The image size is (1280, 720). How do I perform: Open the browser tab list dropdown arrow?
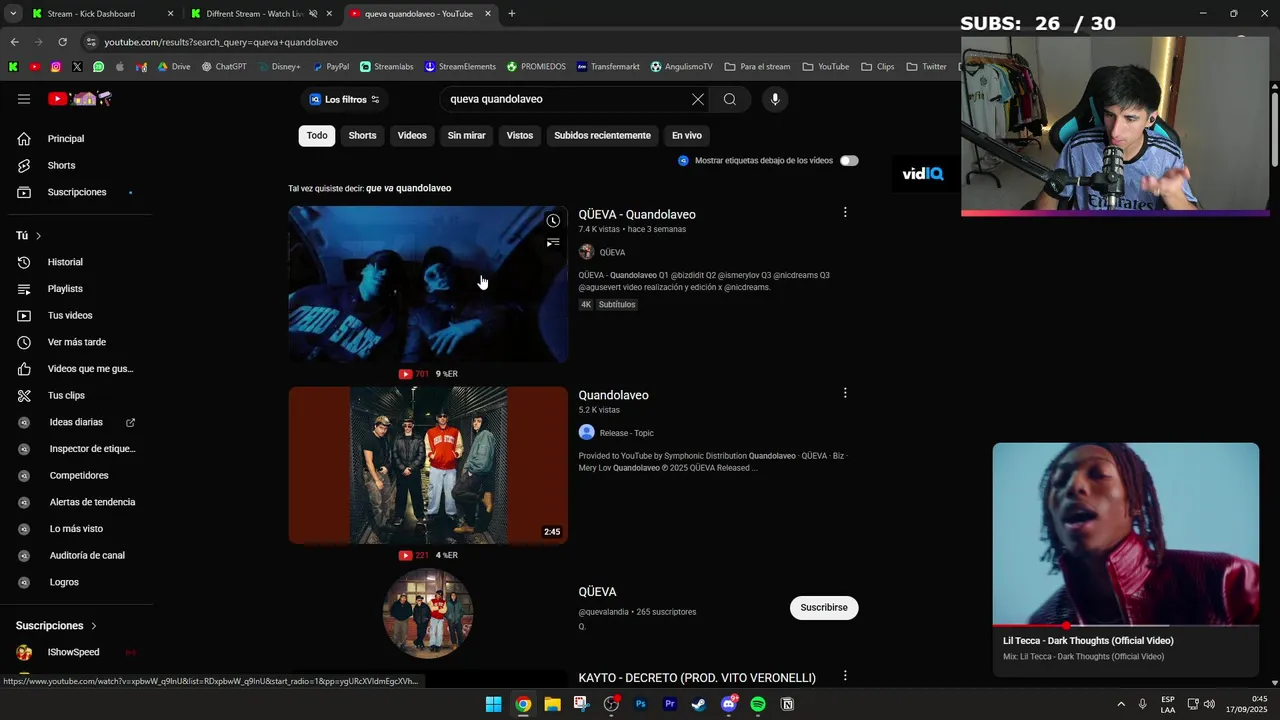click(13, 14)
